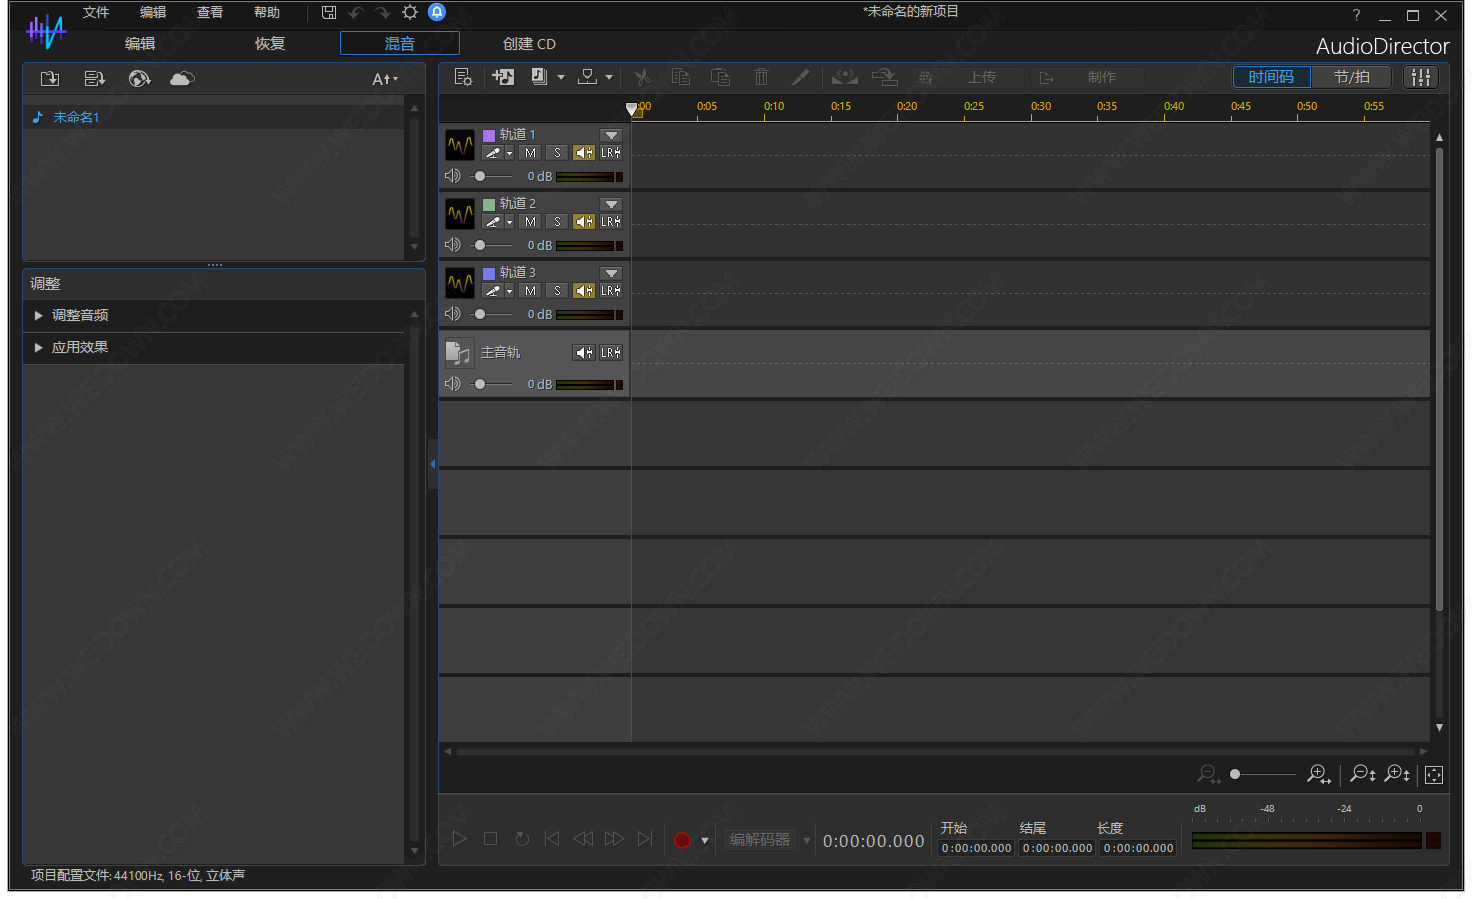Open the 文件 menu
1472x899 pixels.
(x=96, y=12)
